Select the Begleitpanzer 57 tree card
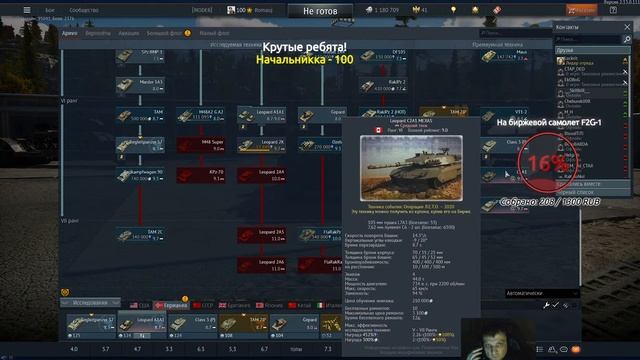640x360 pixels. [x=140, y=146]
